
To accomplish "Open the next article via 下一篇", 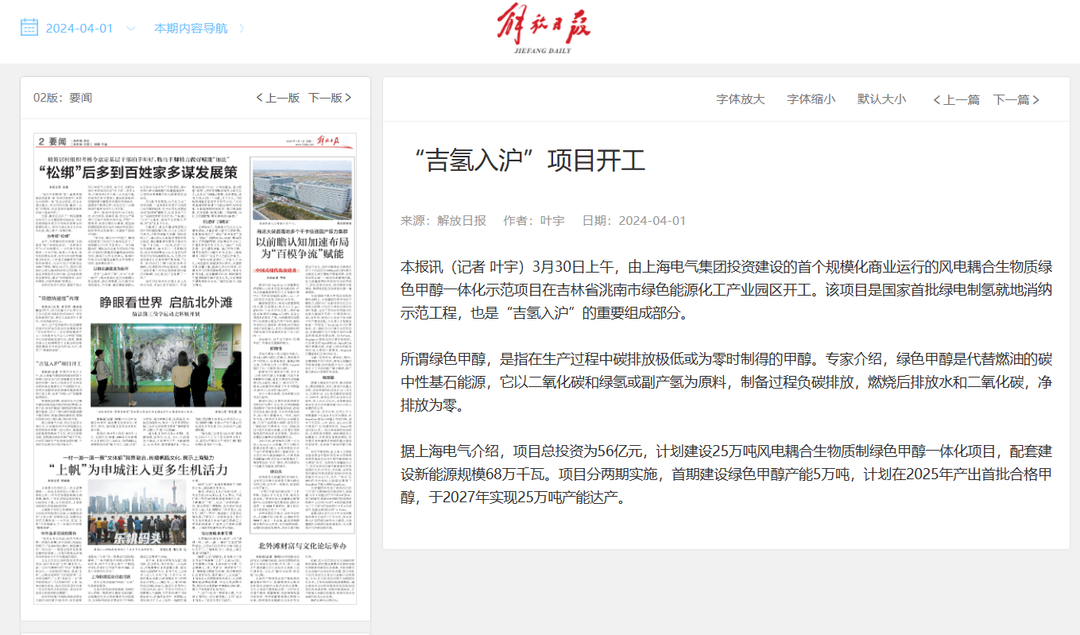I will tap(1017, 100).
